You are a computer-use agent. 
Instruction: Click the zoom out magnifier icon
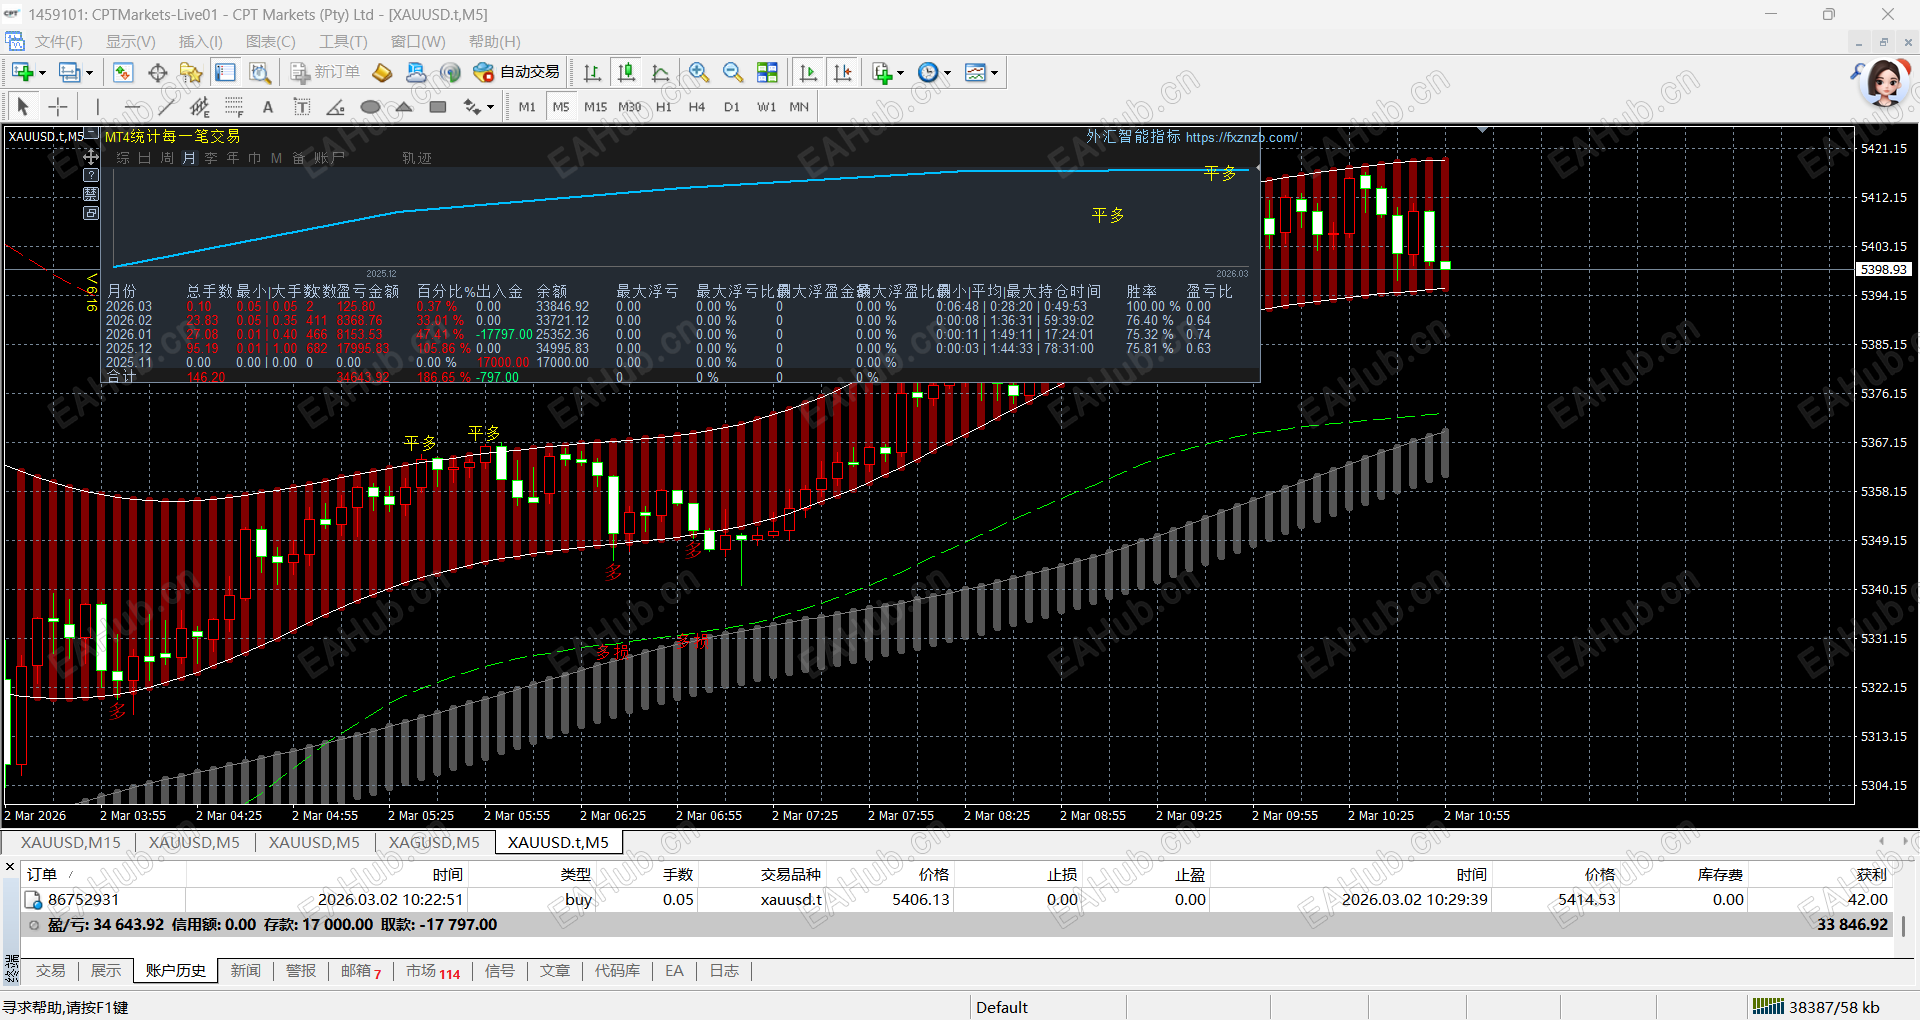tap(733, 73)
